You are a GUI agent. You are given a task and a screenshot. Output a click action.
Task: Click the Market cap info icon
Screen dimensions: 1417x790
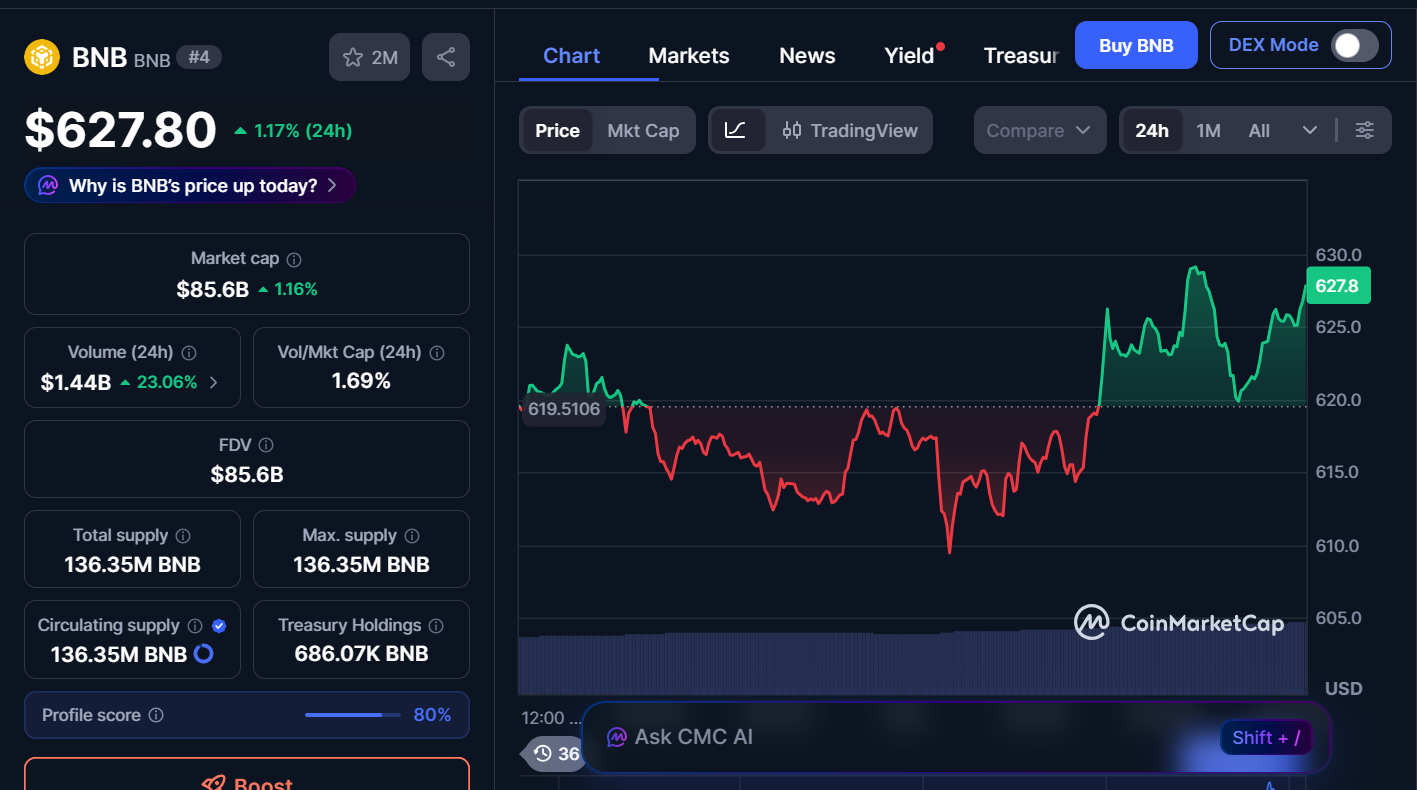point(293,258)
